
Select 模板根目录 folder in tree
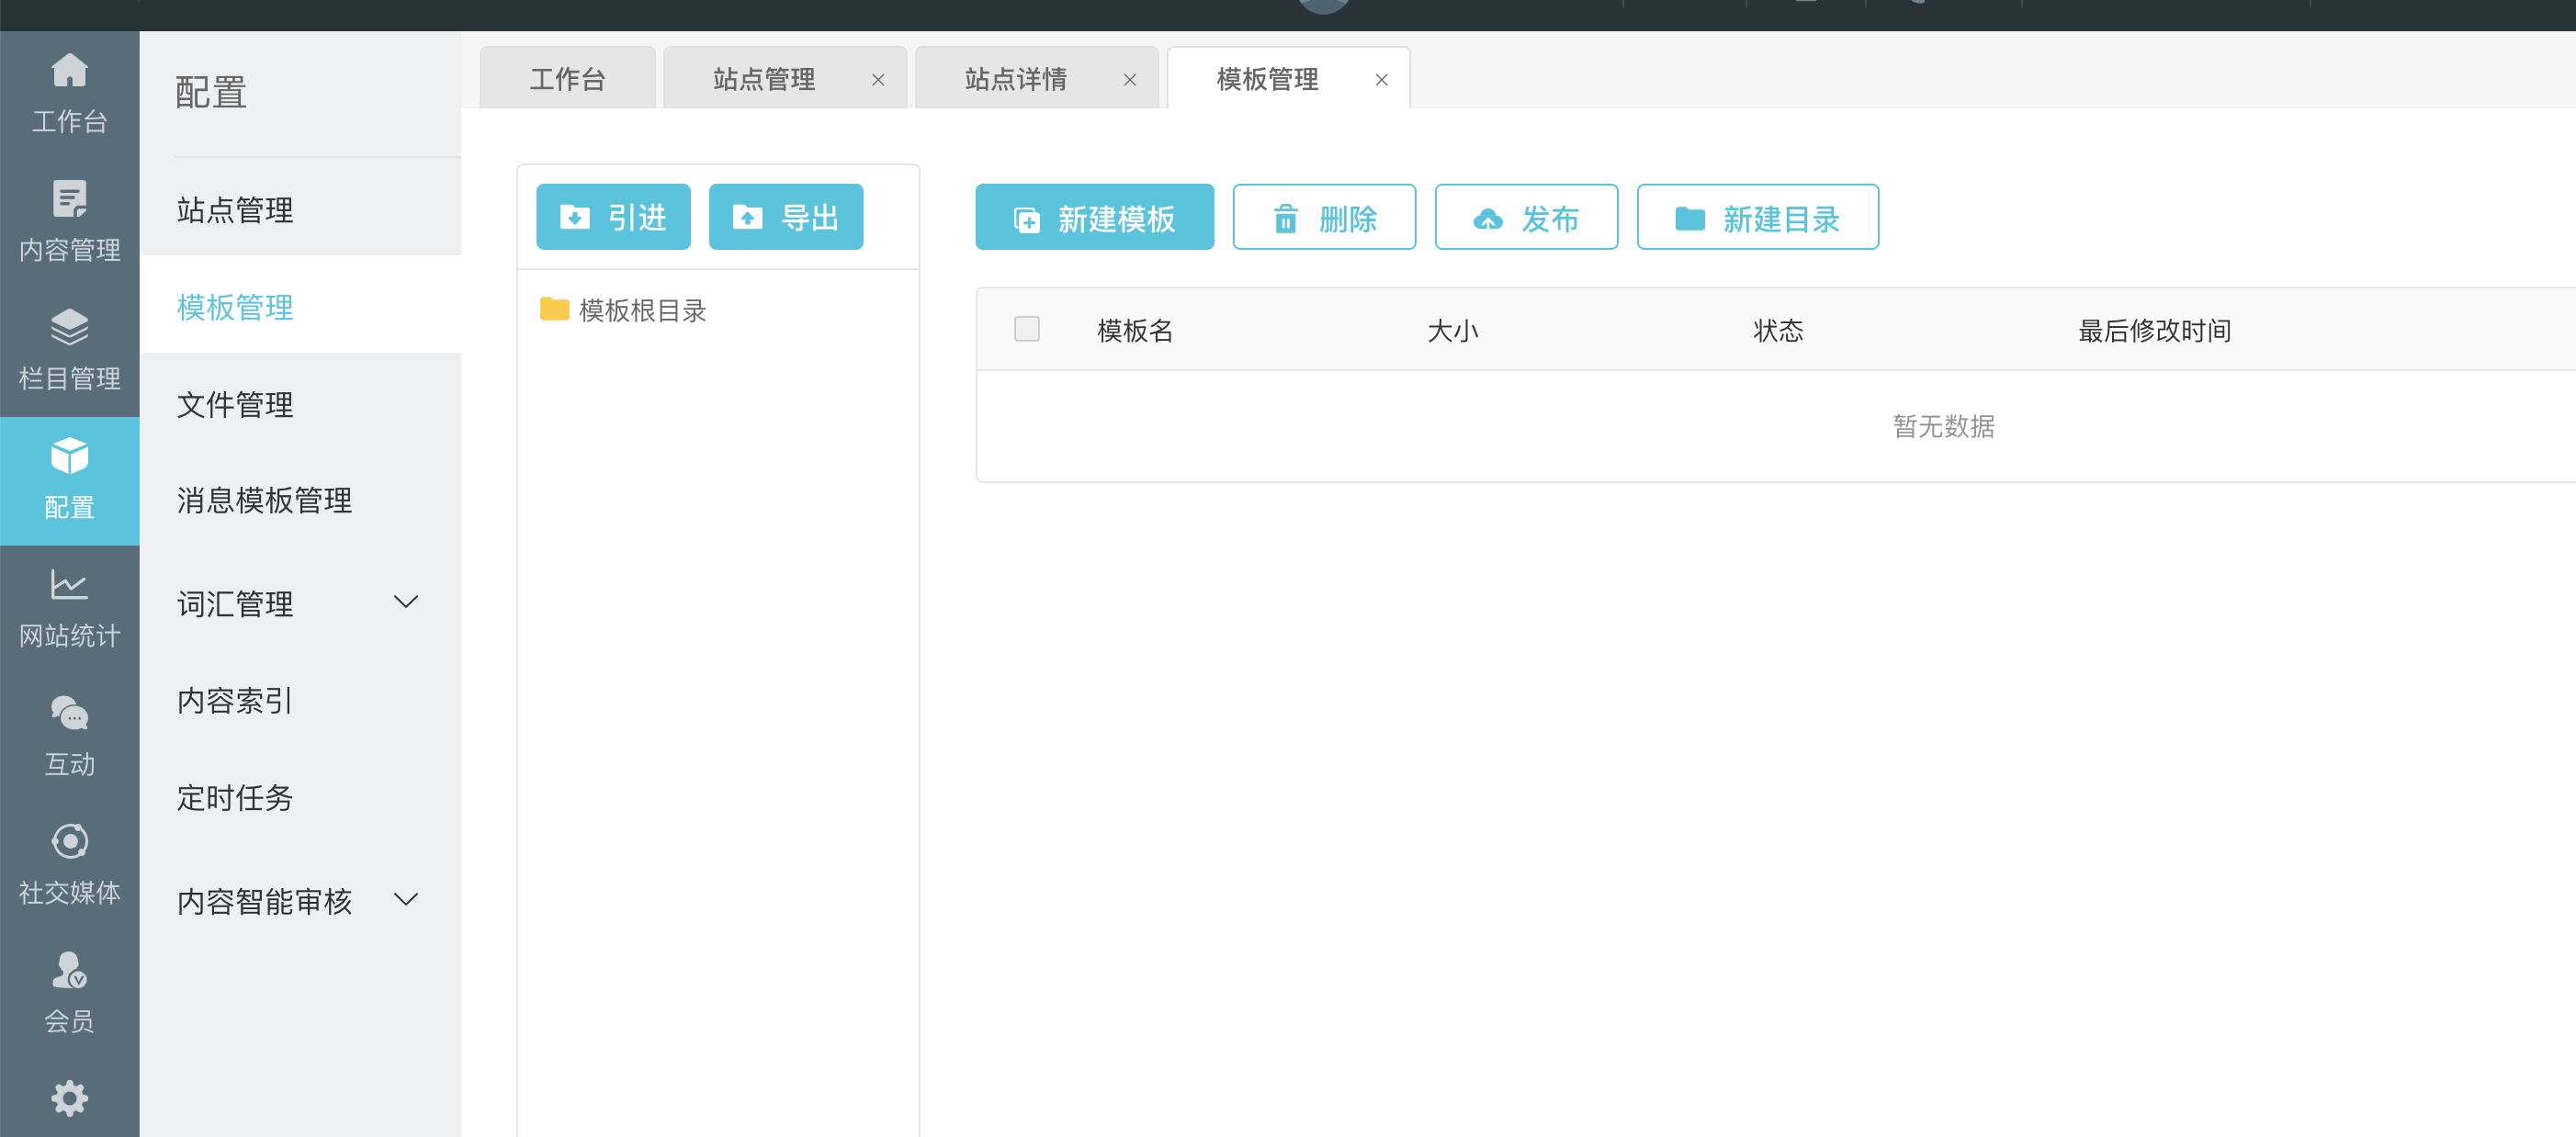[641, 311]
